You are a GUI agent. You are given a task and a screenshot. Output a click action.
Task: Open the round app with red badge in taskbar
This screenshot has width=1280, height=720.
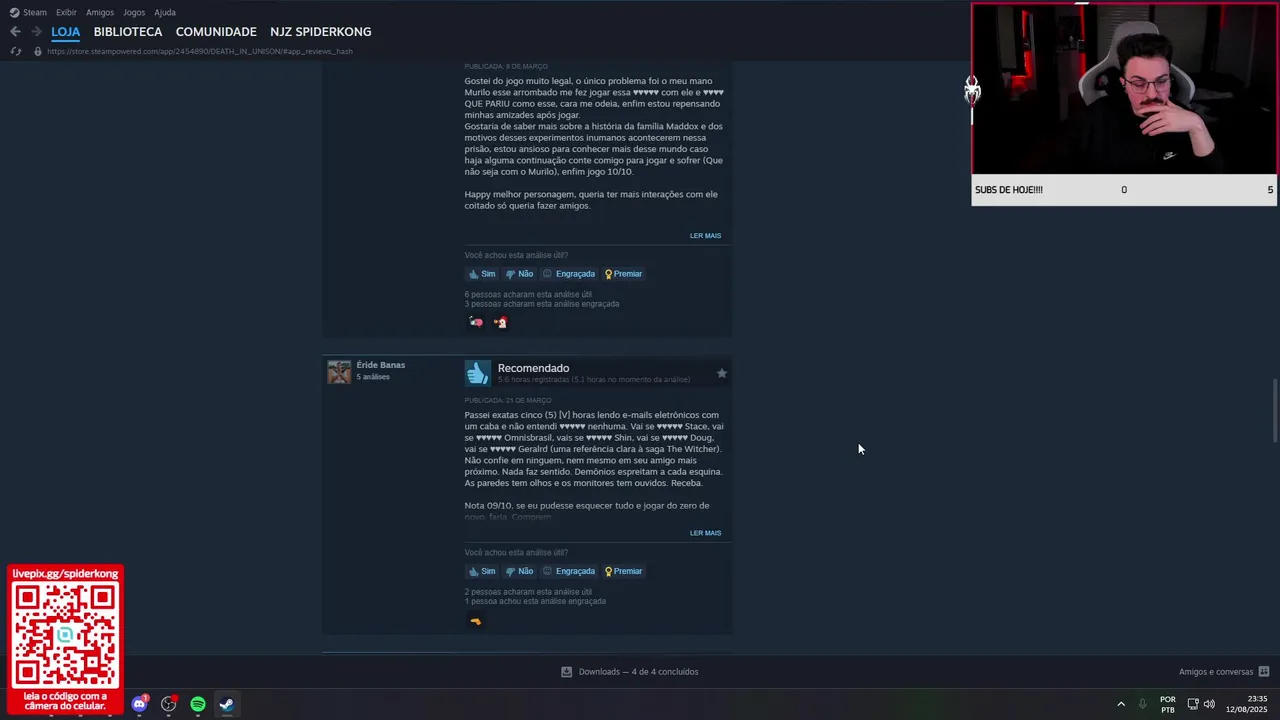click(x=169, y=704)
